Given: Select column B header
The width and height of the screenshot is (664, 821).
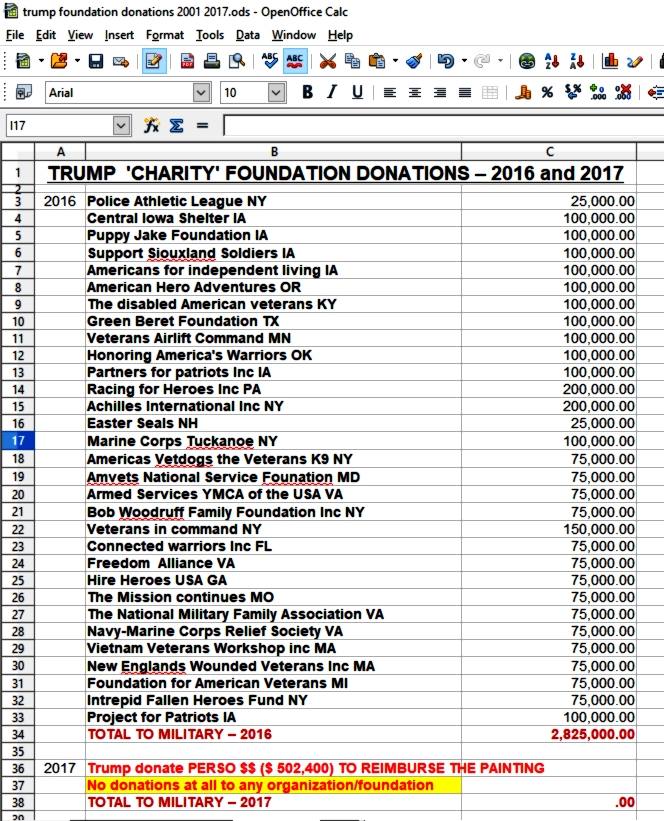Looking at the screenshot, I should (273, 151).
